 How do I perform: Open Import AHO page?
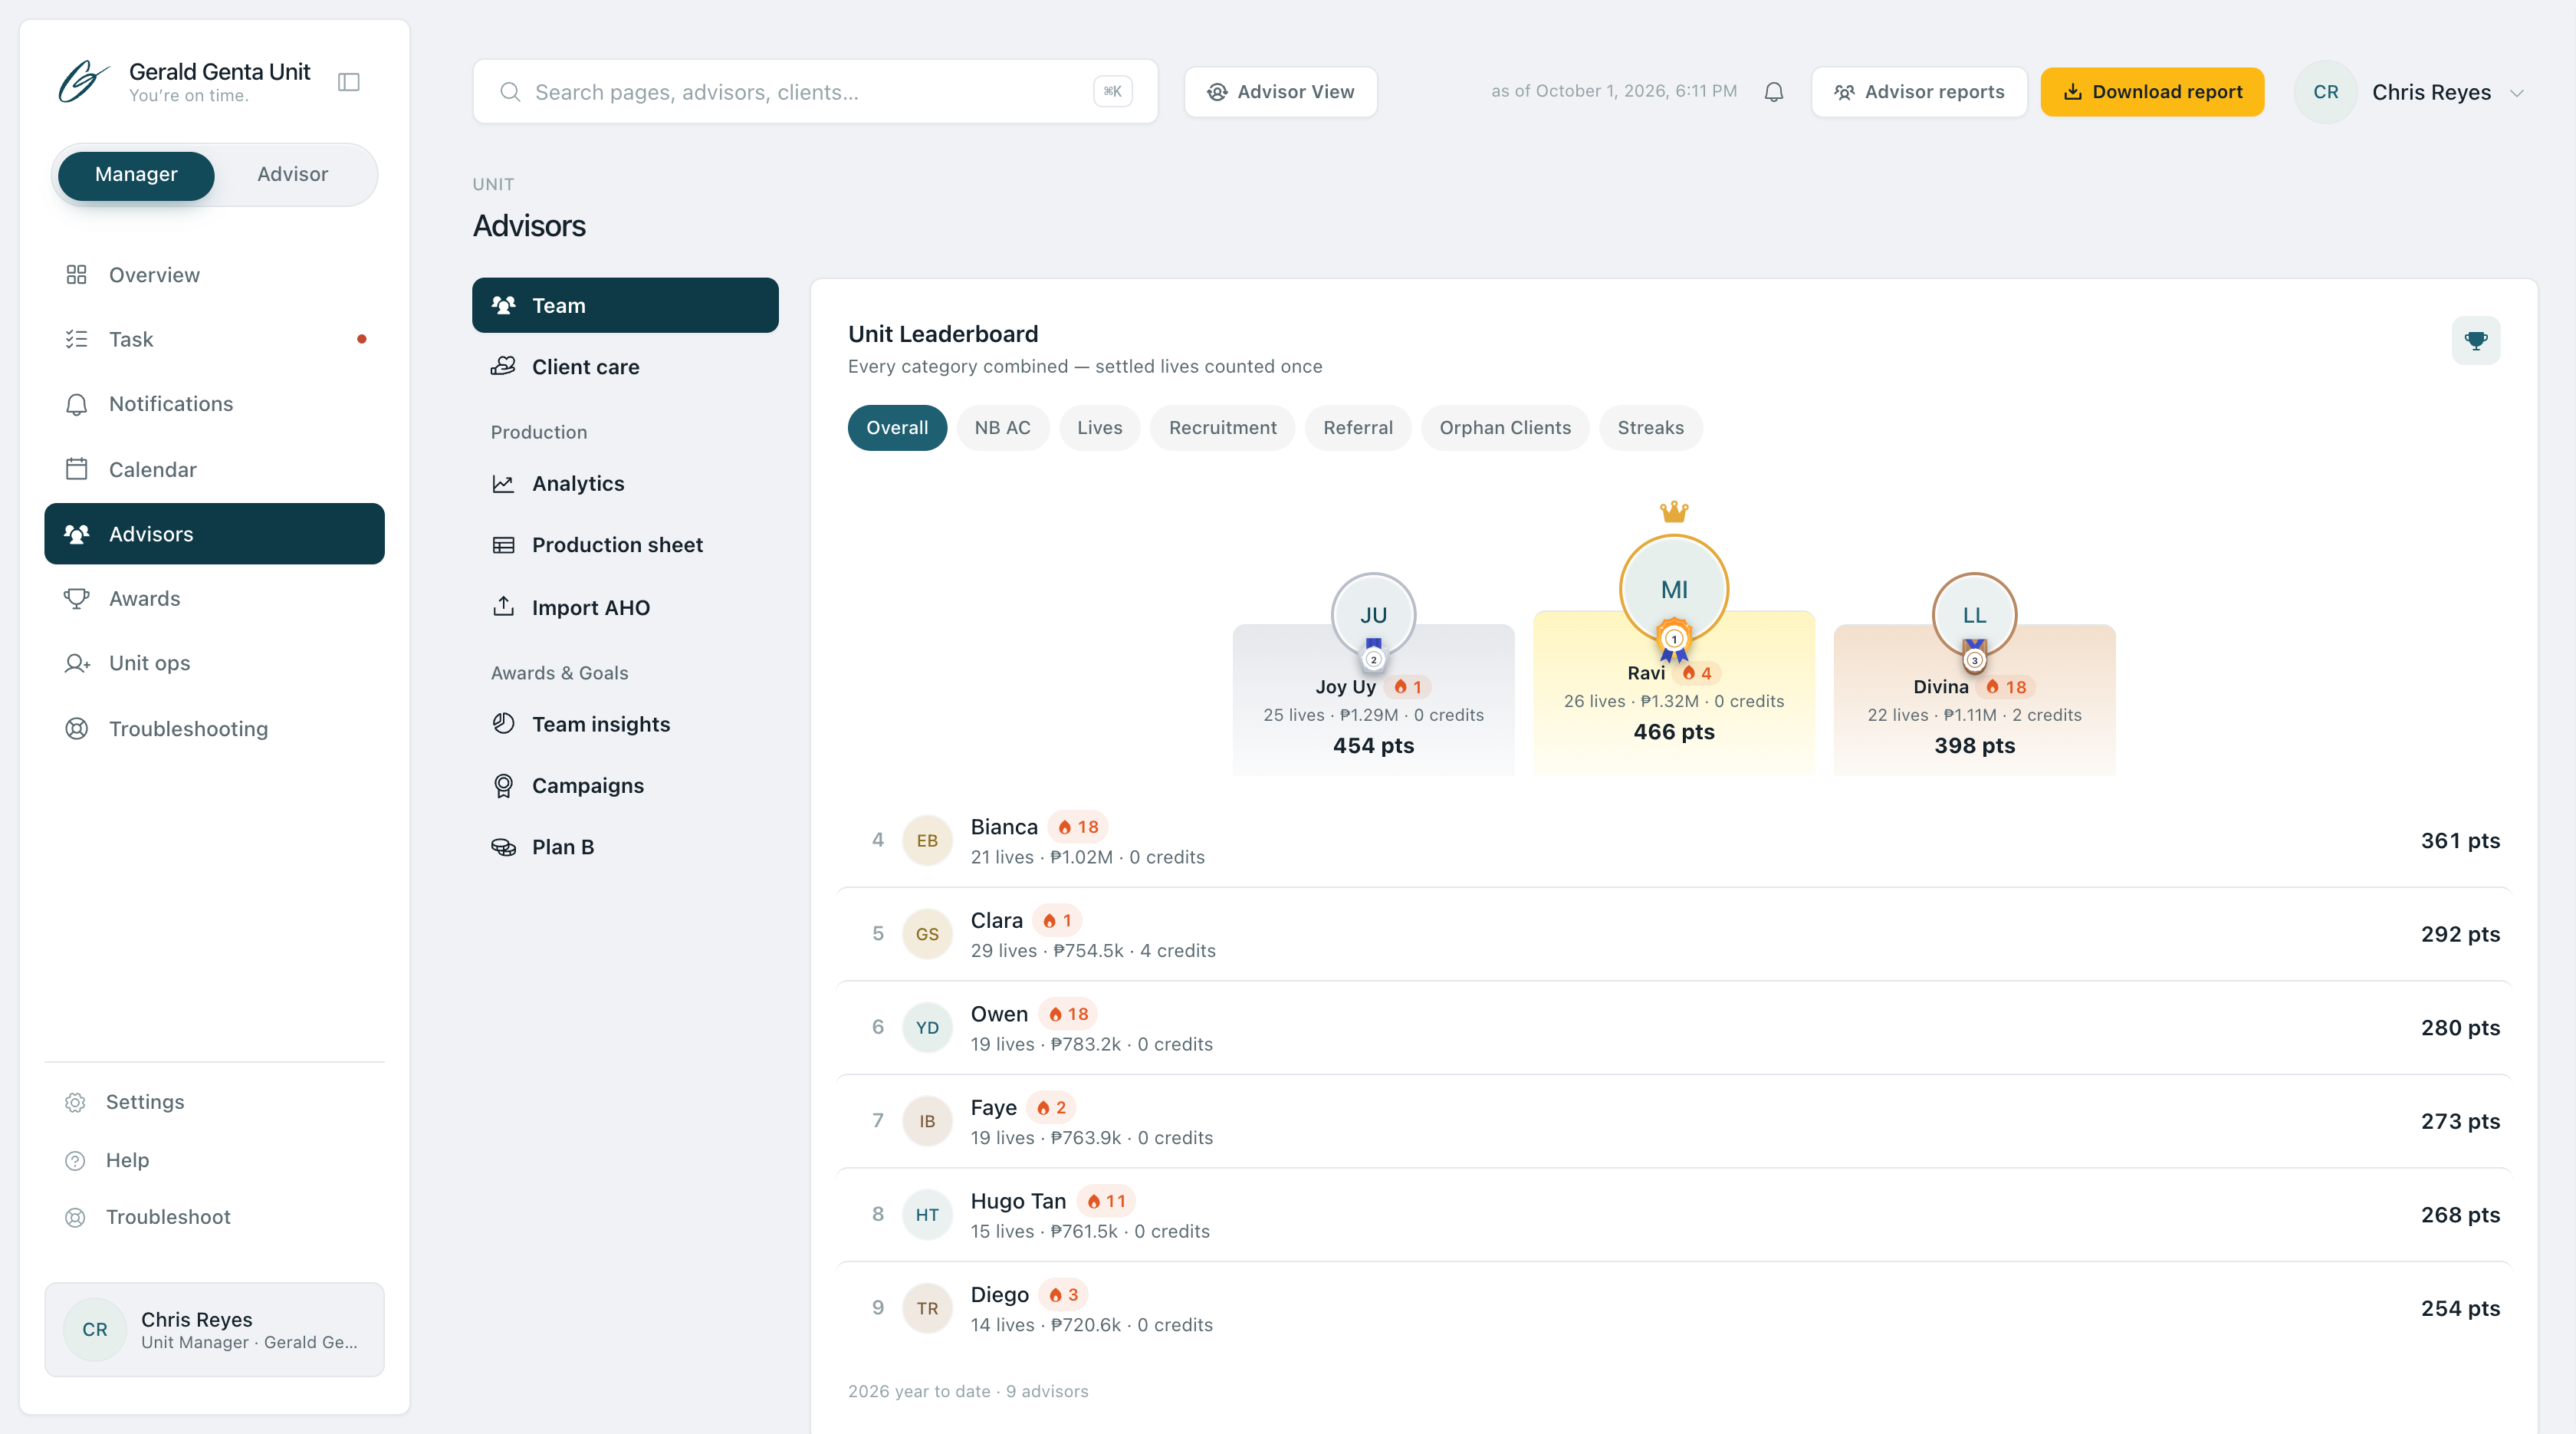(x=625, y=608)
